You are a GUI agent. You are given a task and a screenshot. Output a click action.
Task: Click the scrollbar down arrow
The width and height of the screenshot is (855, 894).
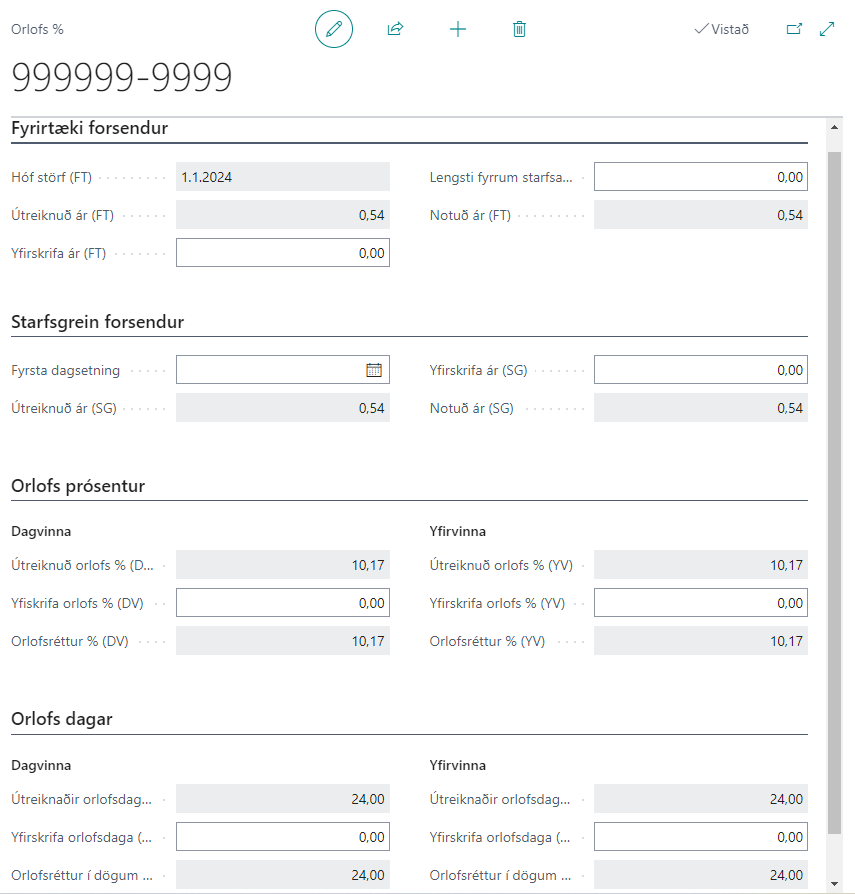(834, 884)
